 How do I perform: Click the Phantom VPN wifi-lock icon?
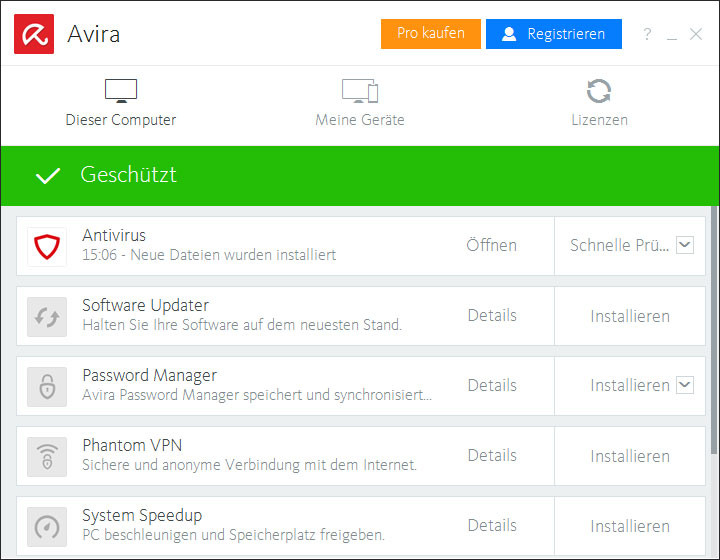point(47,456)
